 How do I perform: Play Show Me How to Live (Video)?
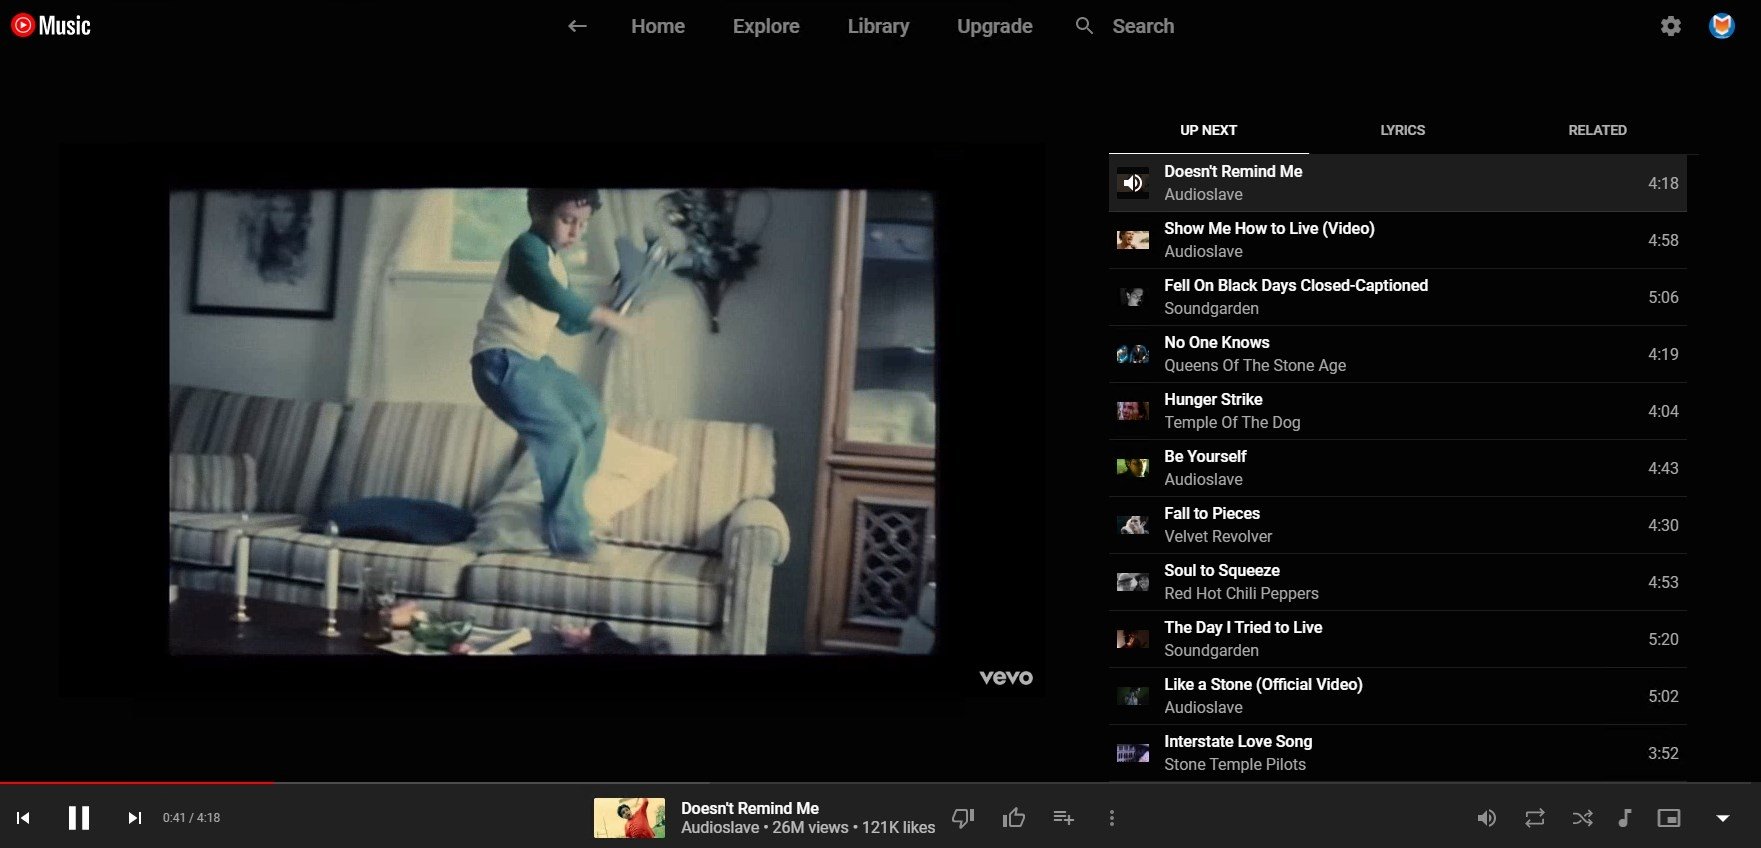pyautogui.click(x=1397, y=240)
